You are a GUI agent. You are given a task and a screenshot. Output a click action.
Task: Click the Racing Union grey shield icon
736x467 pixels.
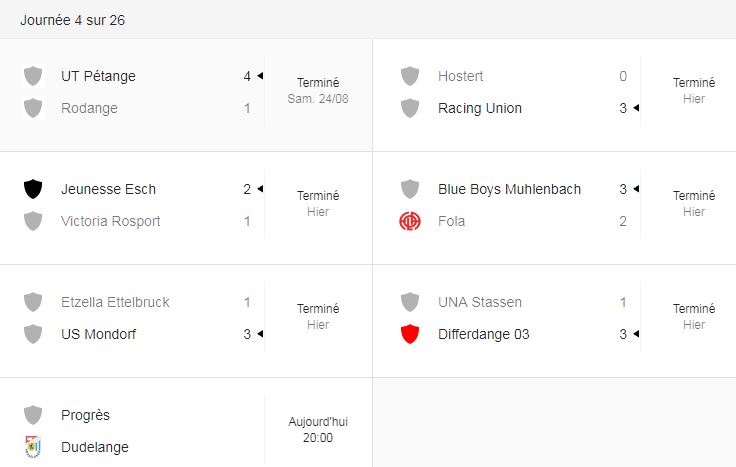point(410,108)
